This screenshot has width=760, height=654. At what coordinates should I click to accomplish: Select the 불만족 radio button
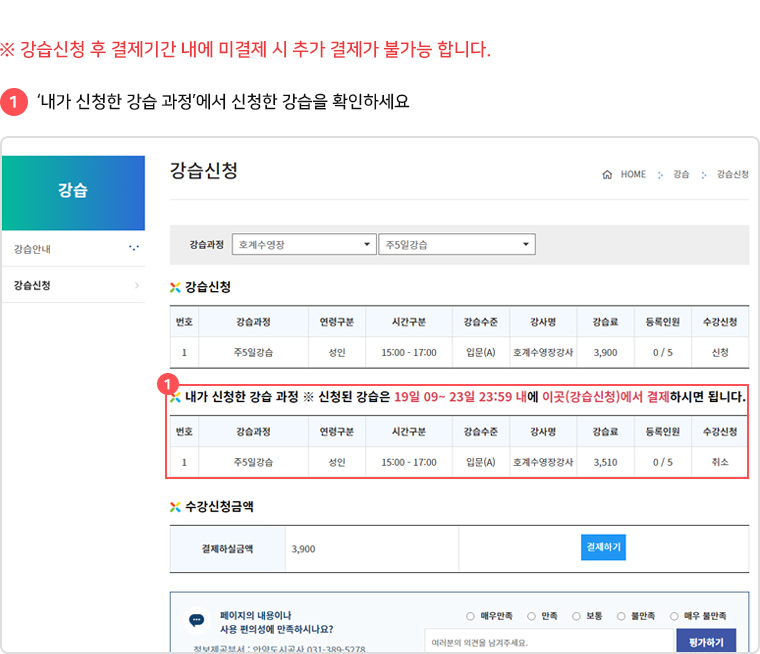click(x=621, y=616)
